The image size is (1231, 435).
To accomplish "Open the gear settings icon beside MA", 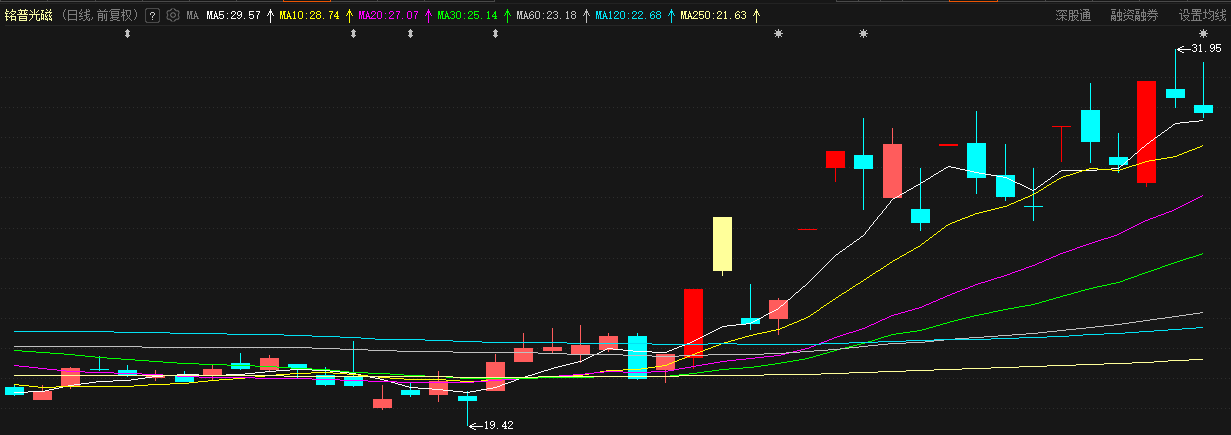I will tap(174, 16).
